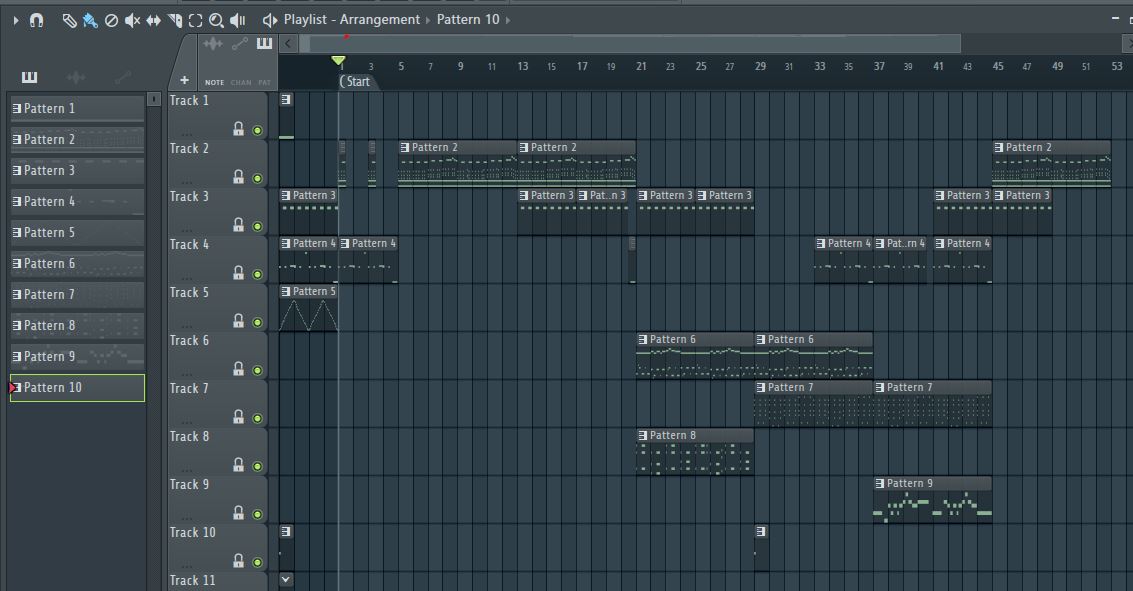The width and height of the screenshot is (1133, 591).
Task: Open the Pattern 10 selector in the title
Action: 468,20
